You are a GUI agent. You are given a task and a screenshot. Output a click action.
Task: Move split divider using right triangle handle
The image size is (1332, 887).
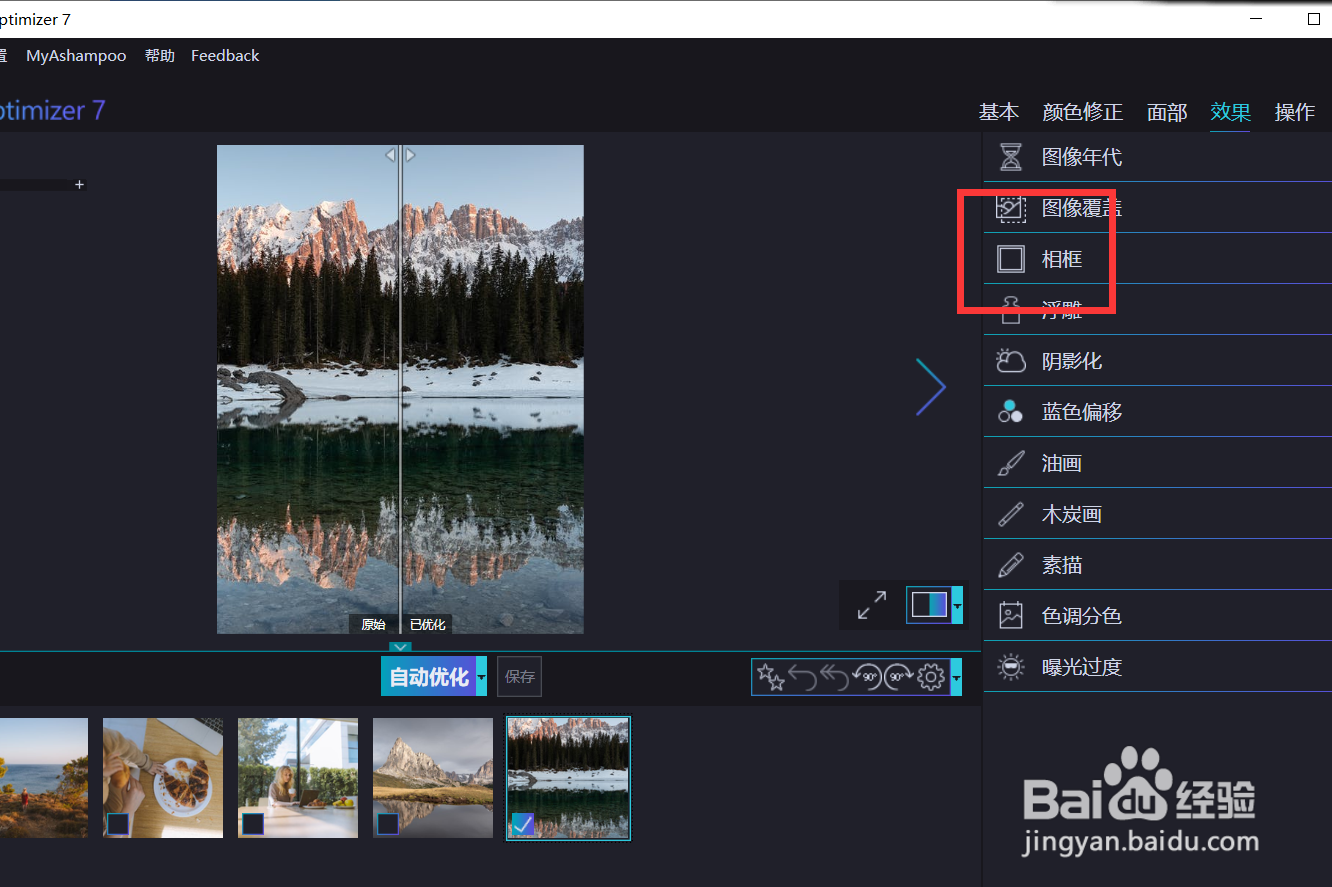coord(410,155)
